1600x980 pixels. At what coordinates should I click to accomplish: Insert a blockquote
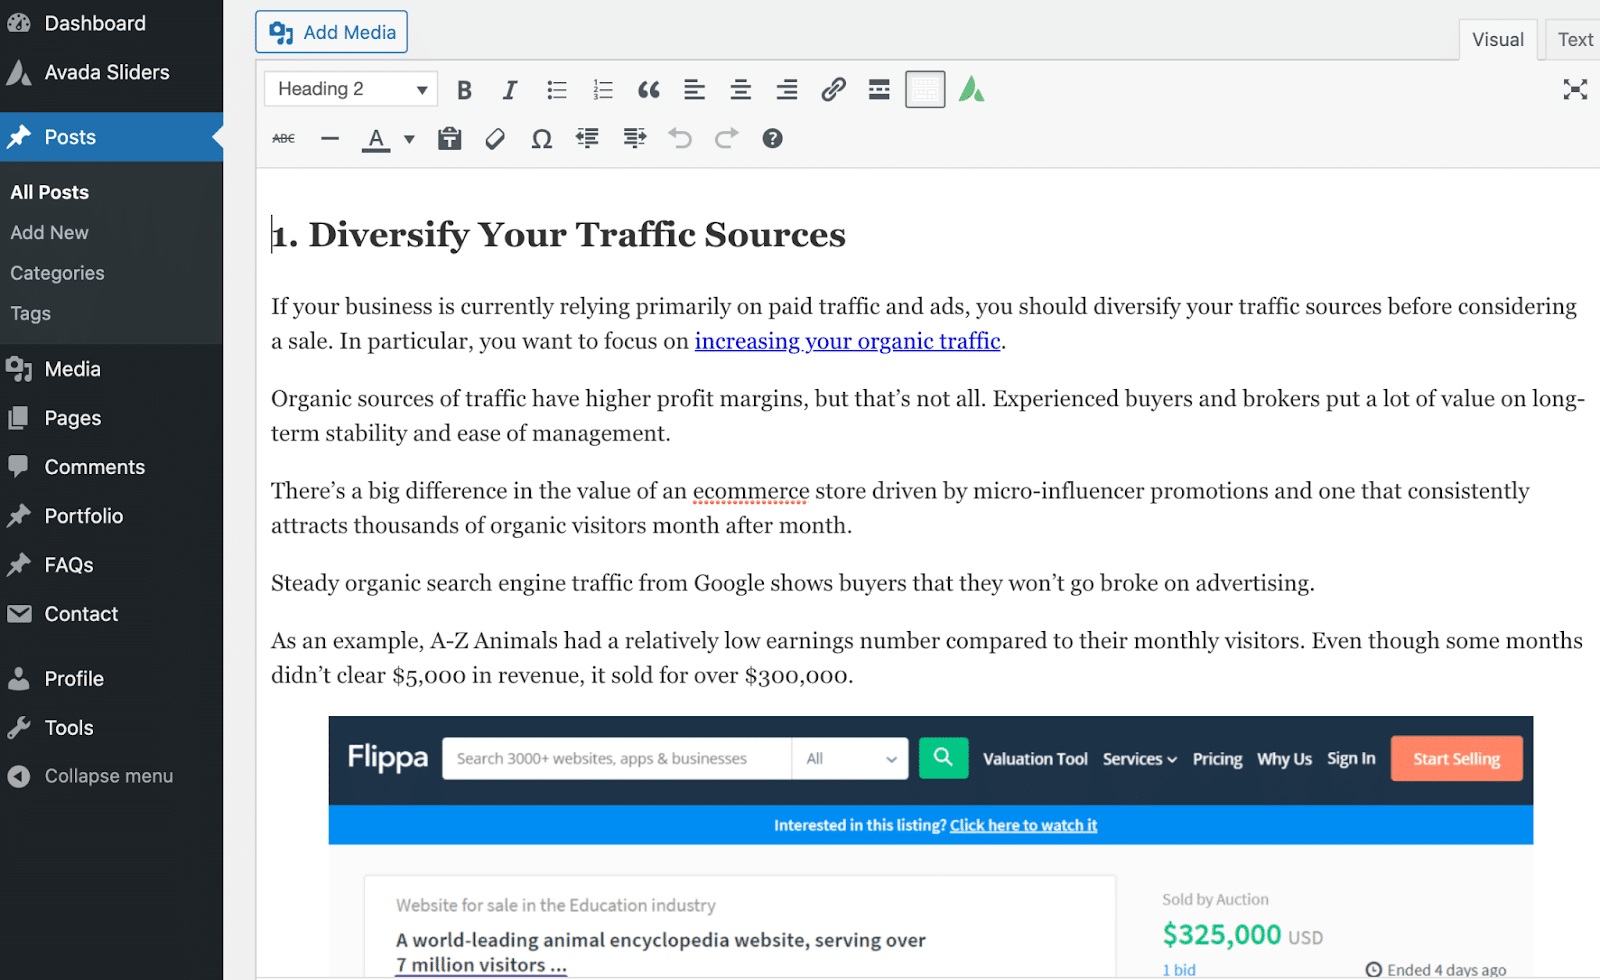(x=648, y=89)
